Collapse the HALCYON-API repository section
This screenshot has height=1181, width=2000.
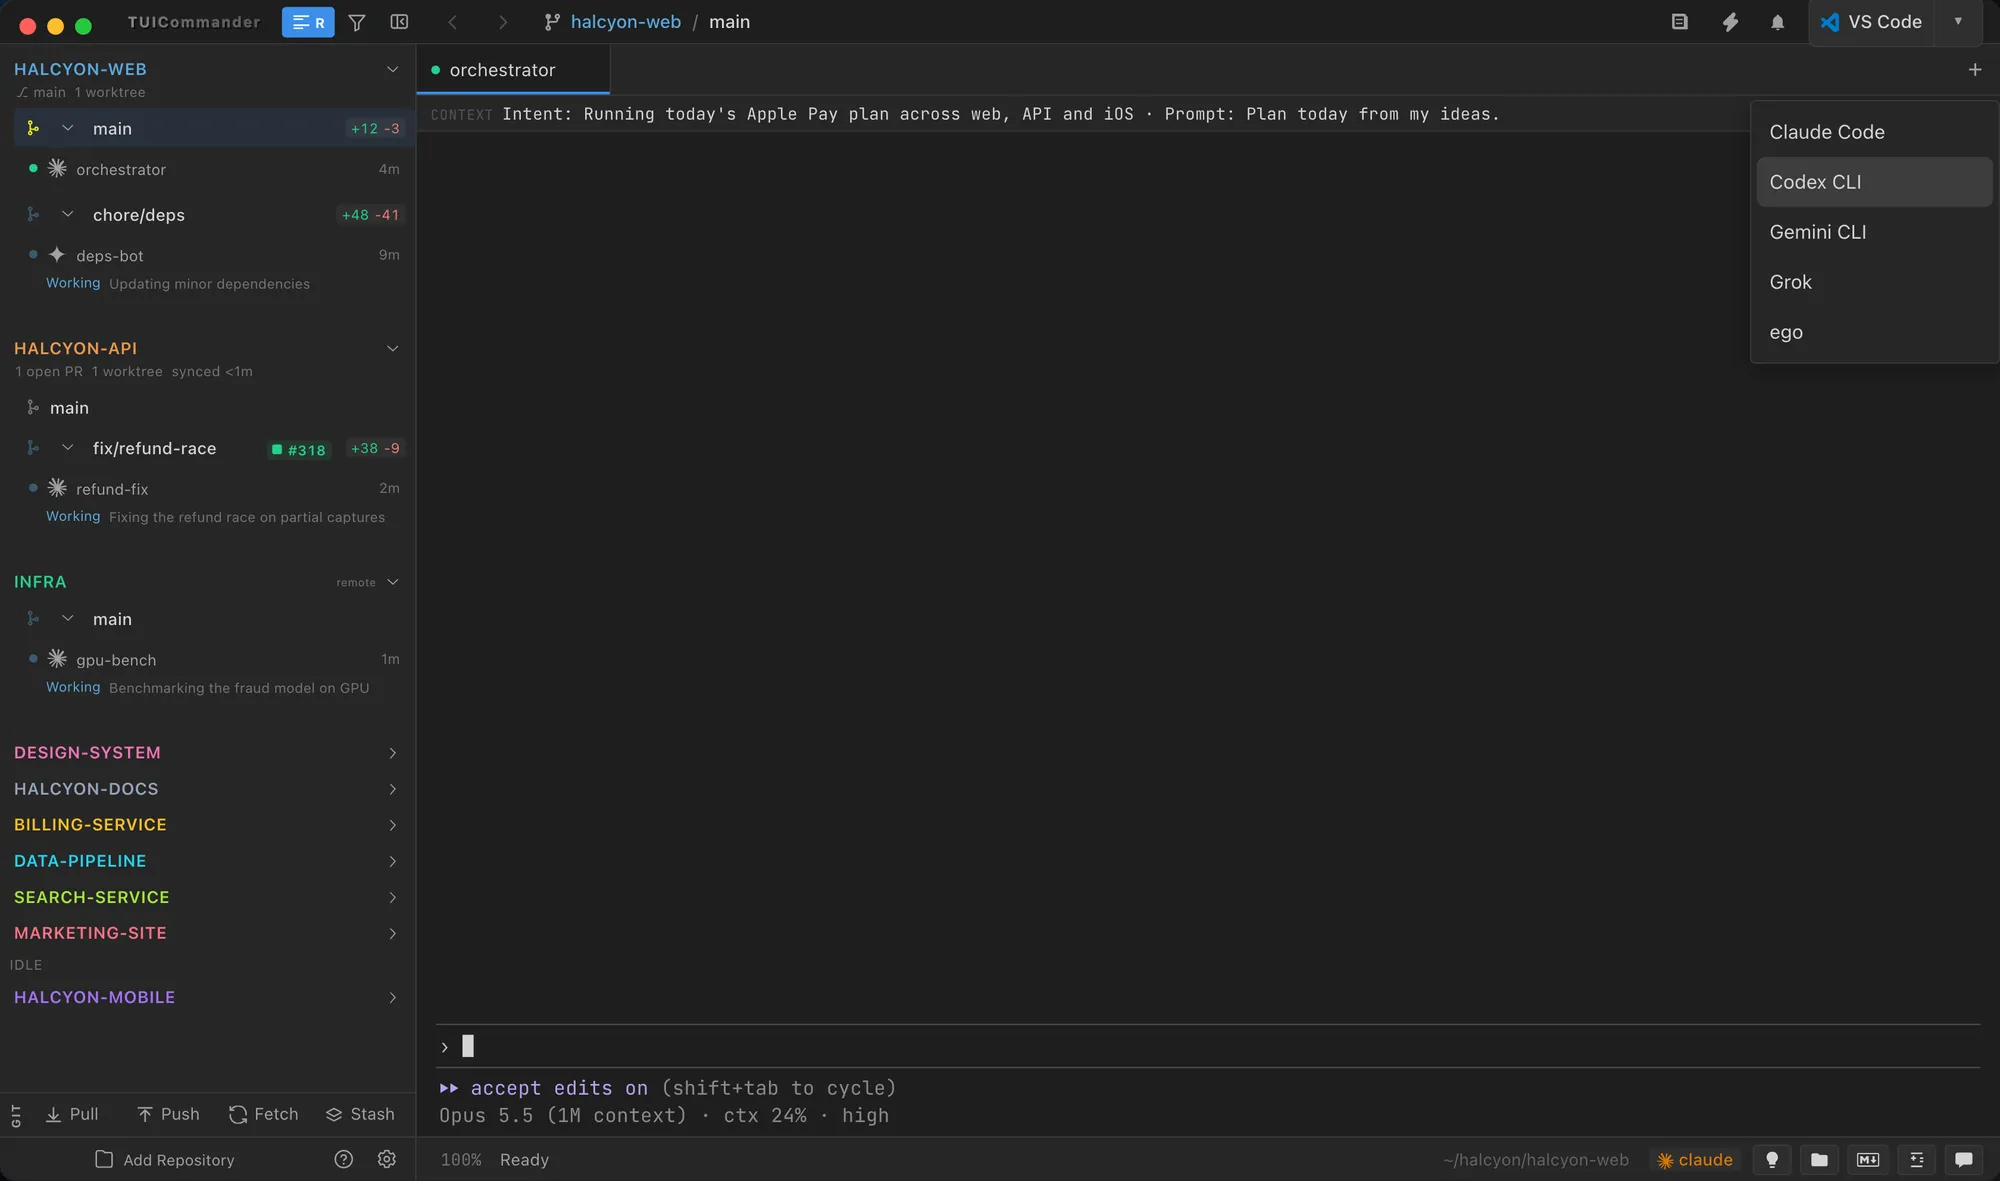tap(392, 348)
